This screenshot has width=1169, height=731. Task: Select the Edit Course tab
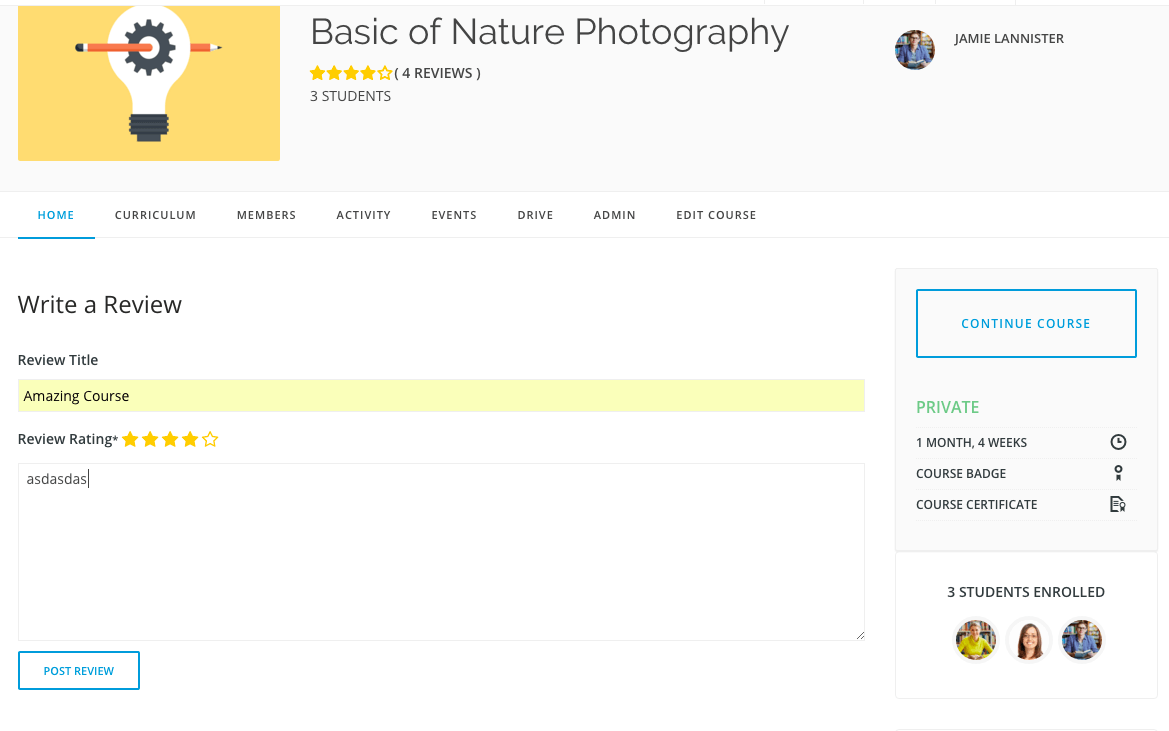tap(716, 215)
